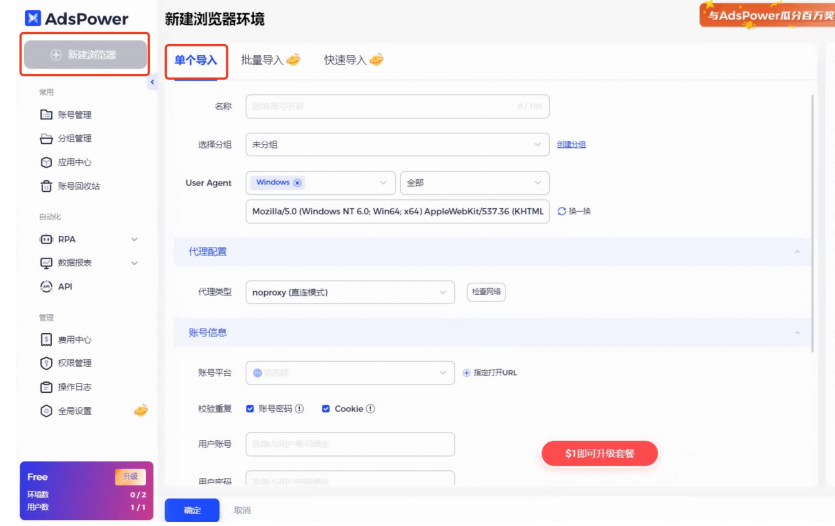Click the $1即可升级套餐 button

click(600, 454)
